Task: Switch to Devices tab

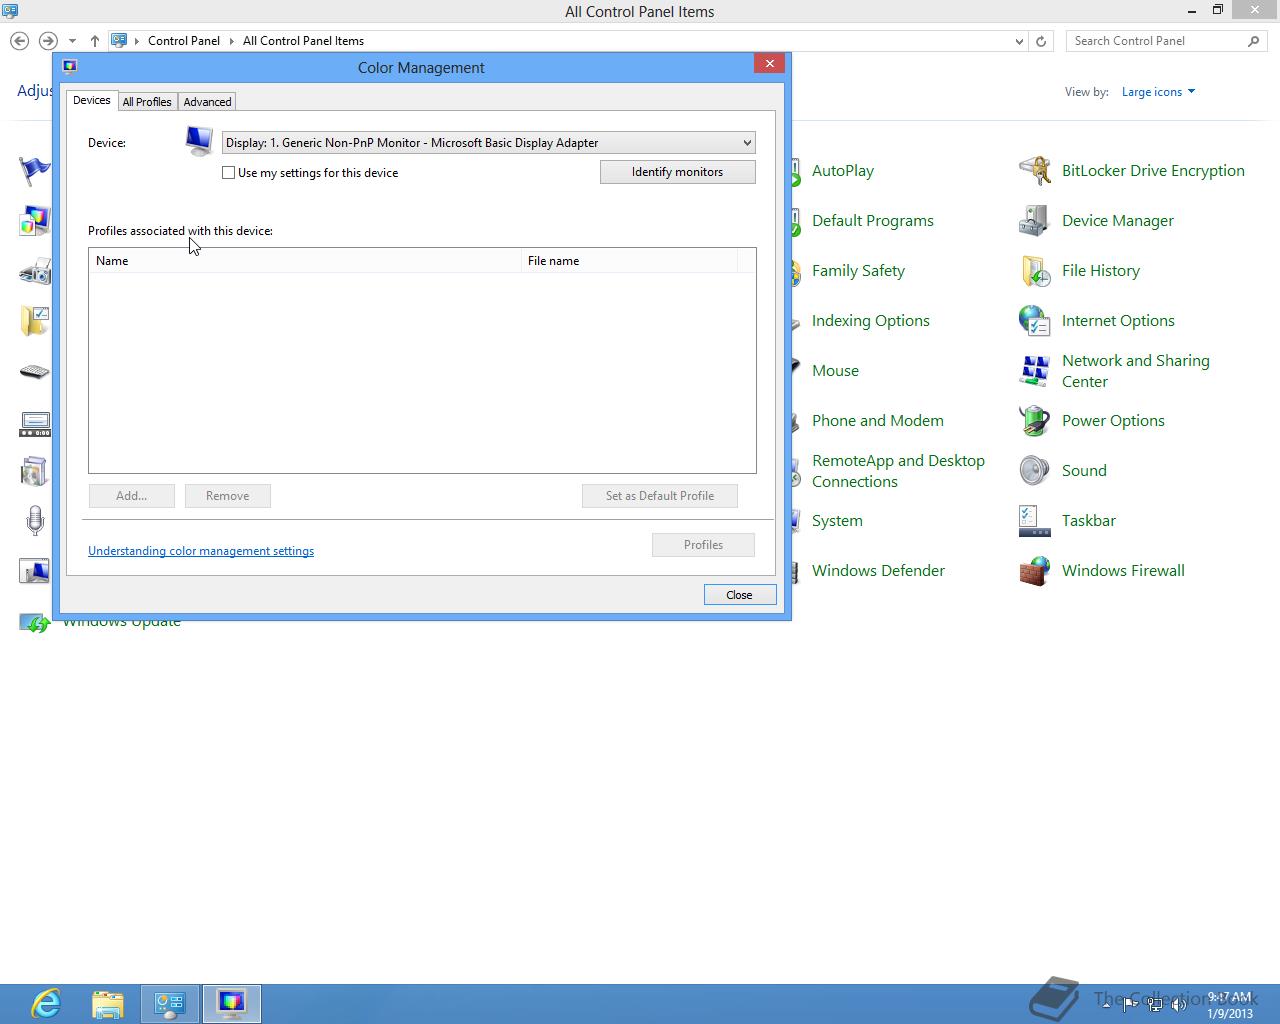Action: (92, 100)
